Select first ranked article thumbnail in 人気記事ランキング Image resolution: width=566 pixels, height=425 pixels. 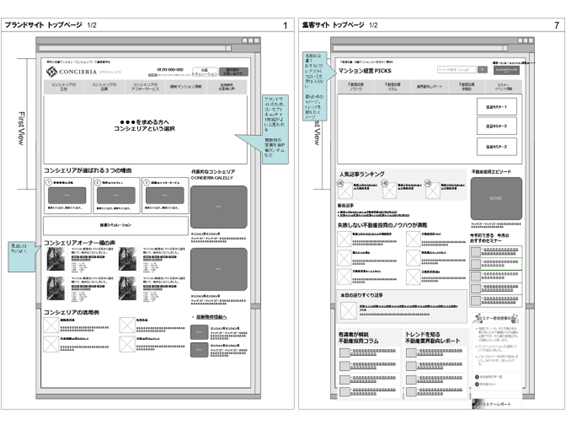pyautogui.click(x=345, y=191)
